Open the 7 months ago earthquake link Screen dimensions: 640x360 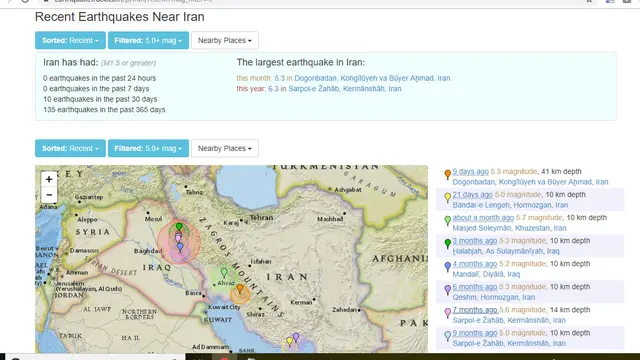coord(475,310)
